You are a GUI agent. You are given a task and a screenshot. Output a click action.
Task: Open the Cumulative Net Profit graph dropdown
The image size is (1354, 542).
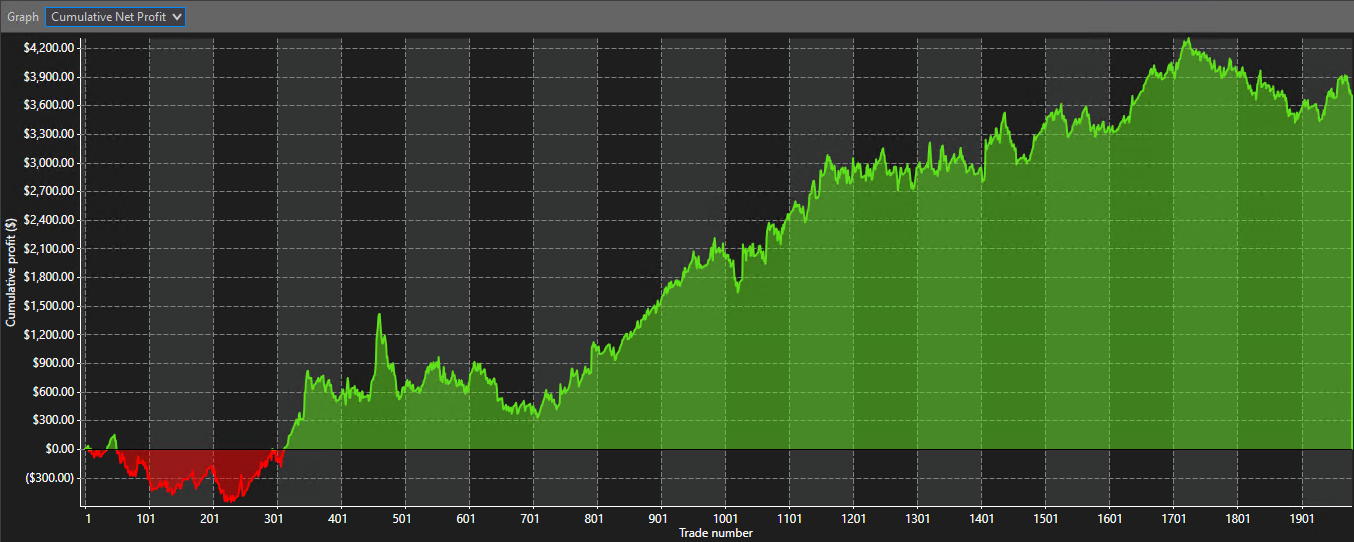point(116,17)
